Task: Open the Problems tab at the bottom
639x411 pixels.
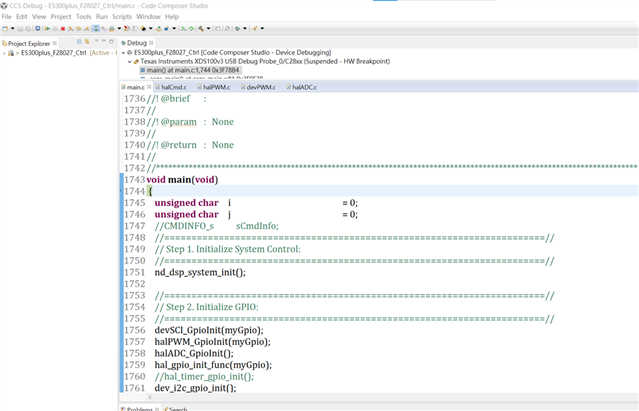Action: [x=137, y=408]
